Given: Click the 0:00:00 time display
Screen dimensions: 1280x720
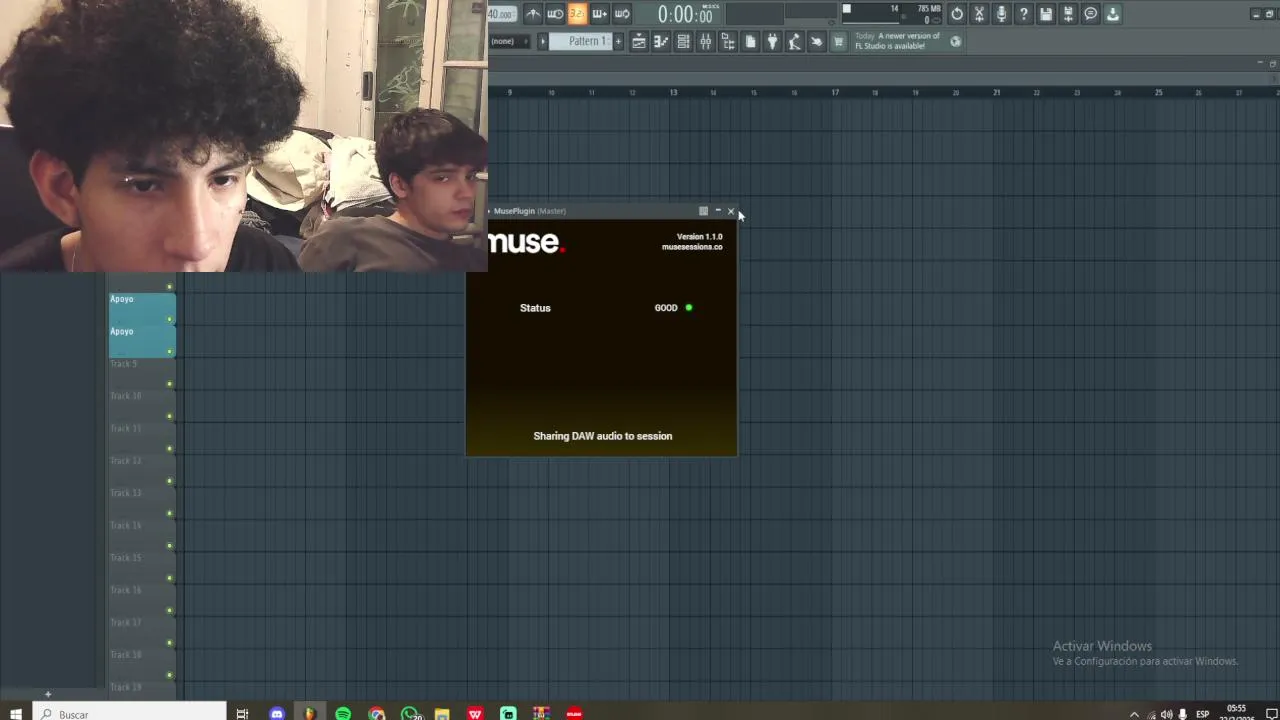Looking at the screenshot, I should (x=685, y=14).
